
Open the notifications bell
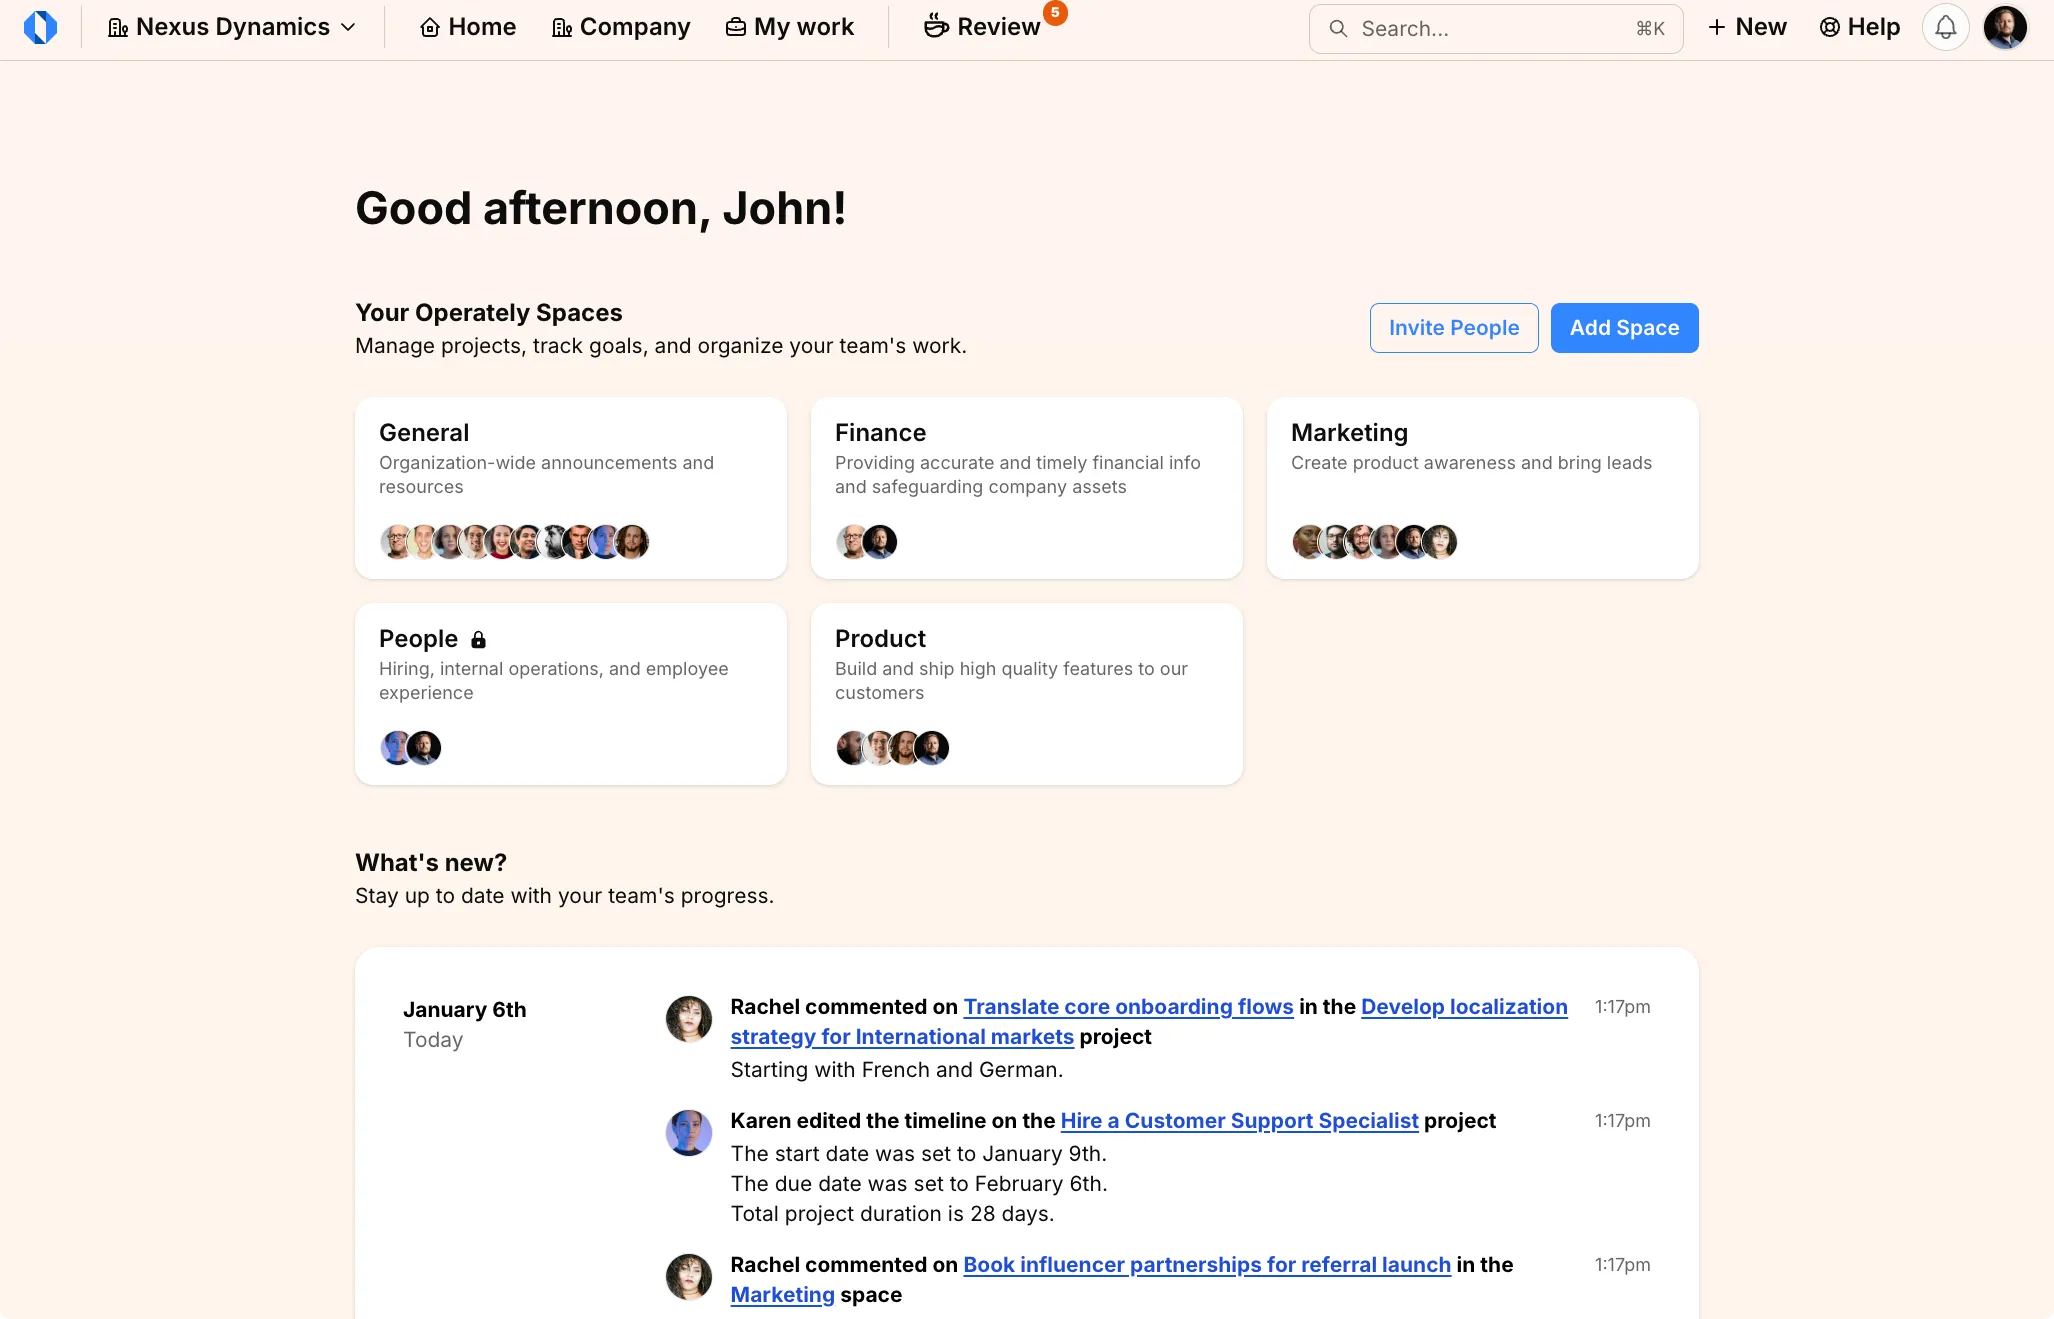(x=1945, y=27)
